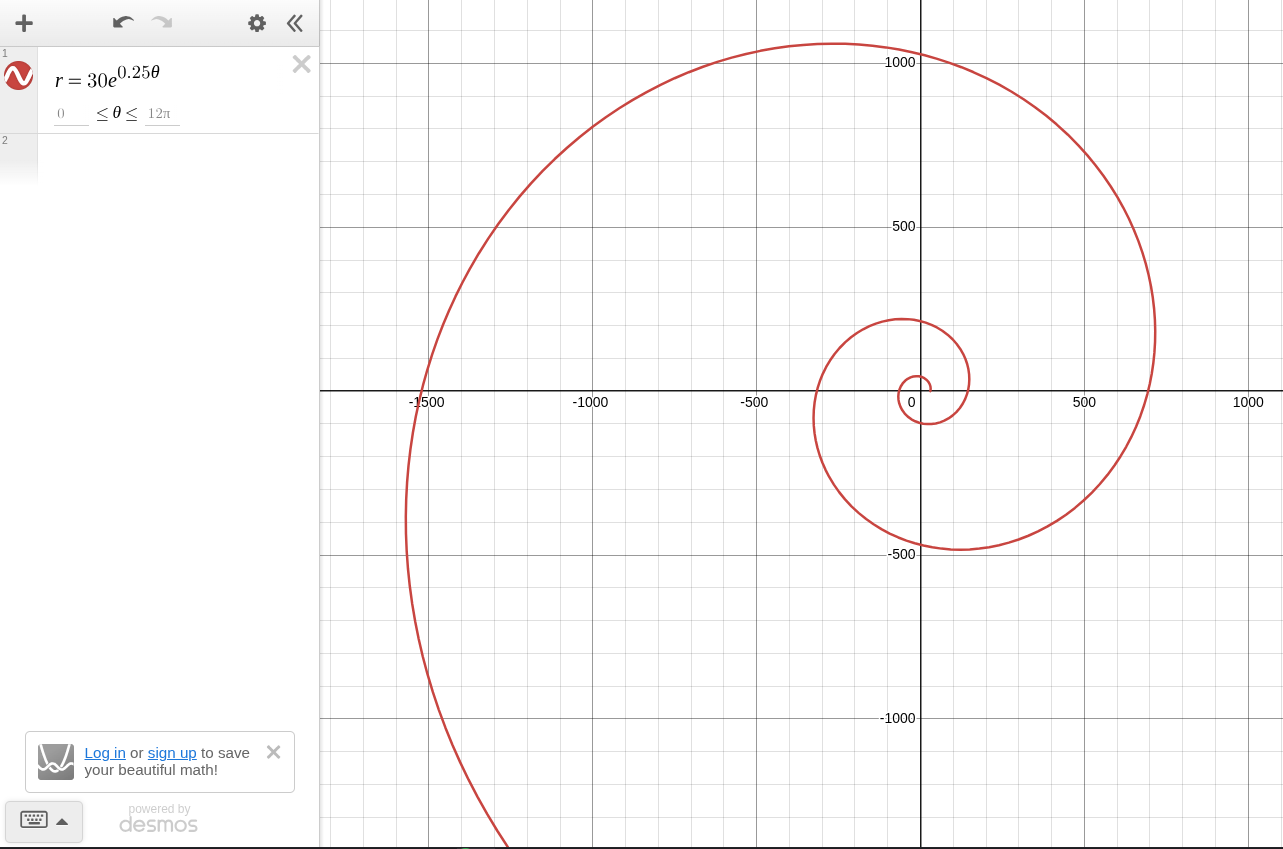Click the -1000 label on the x-axis
The image size is (1283, 849).
[x=590, y=402]
